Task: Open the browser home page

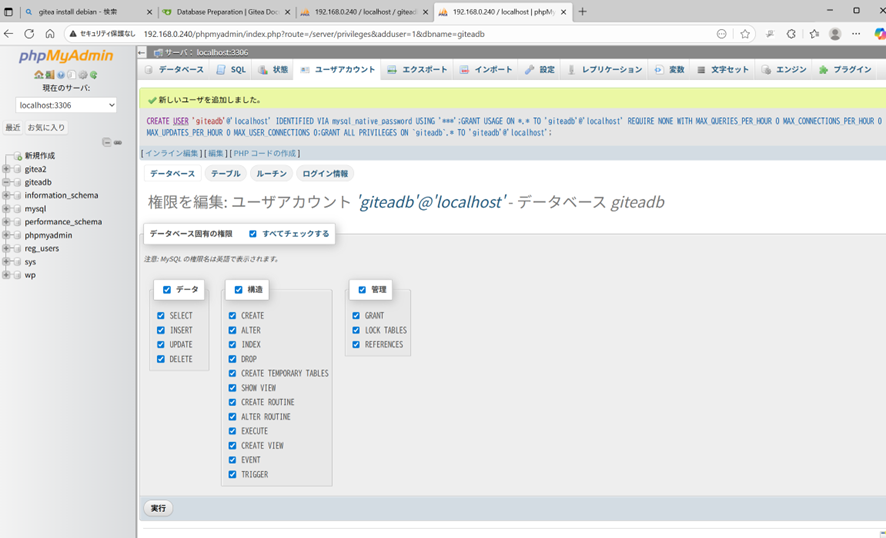Action: tap(50, 34)
